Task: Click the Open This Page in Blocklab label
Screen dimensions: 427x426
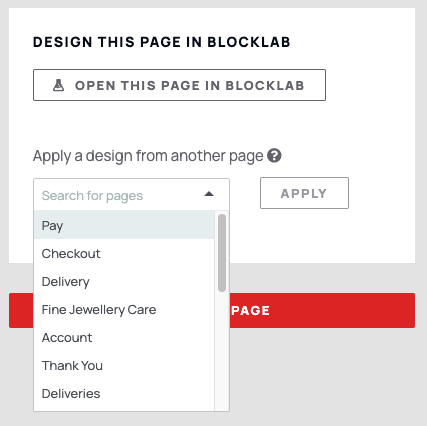Action: click(189, 85)
